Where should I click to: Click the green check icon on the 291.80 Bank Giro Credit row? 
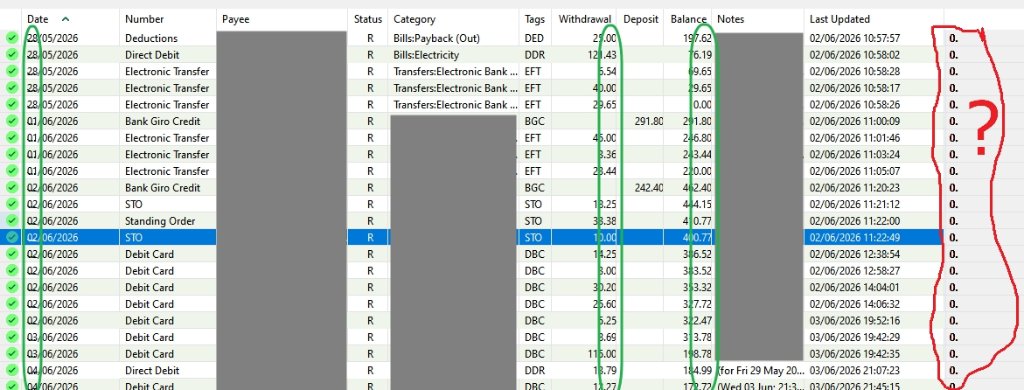coord(12,121)
